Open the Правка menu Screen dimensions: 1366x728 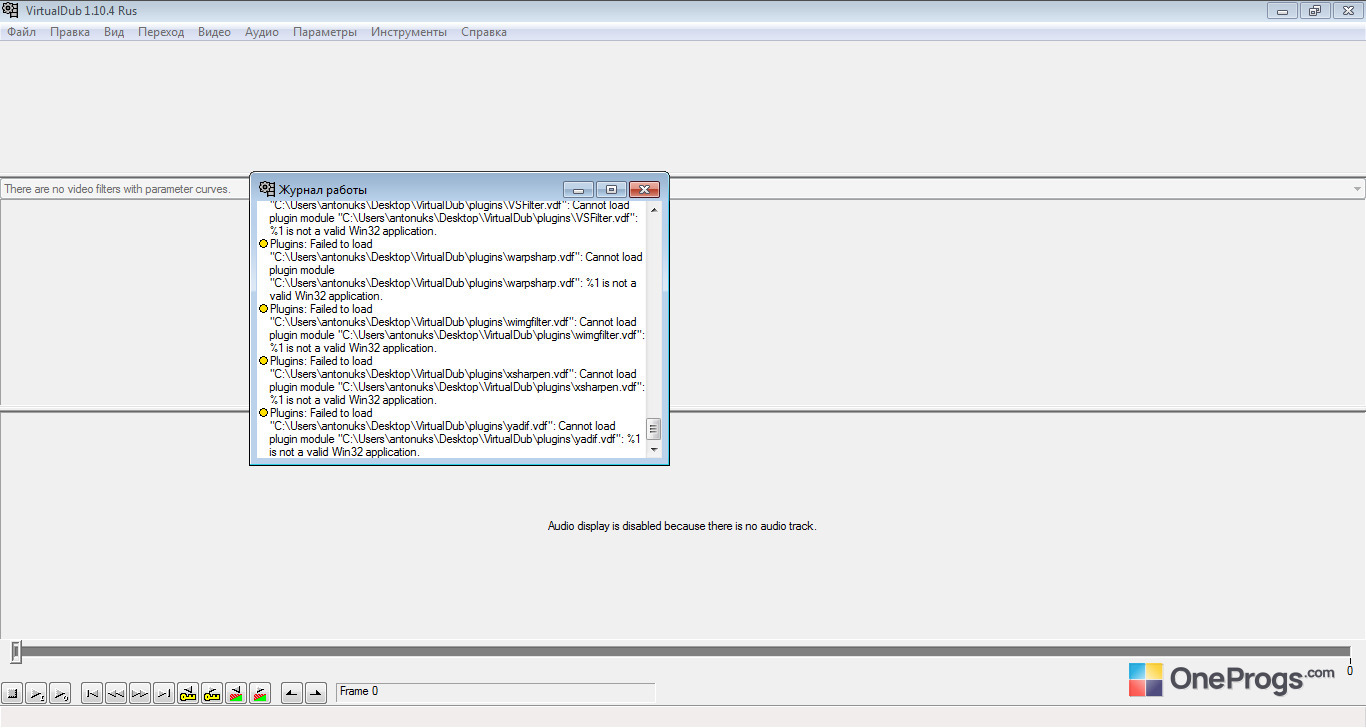(x=70, y=32)
